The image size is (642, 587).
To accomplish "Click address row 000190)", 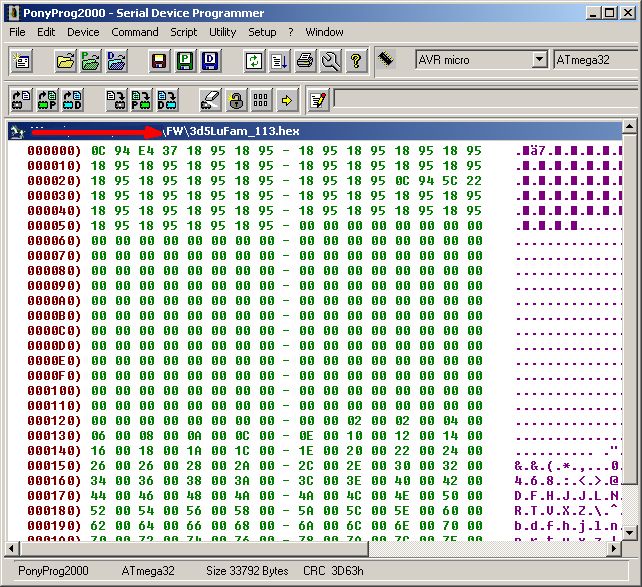I will point(54,526).
